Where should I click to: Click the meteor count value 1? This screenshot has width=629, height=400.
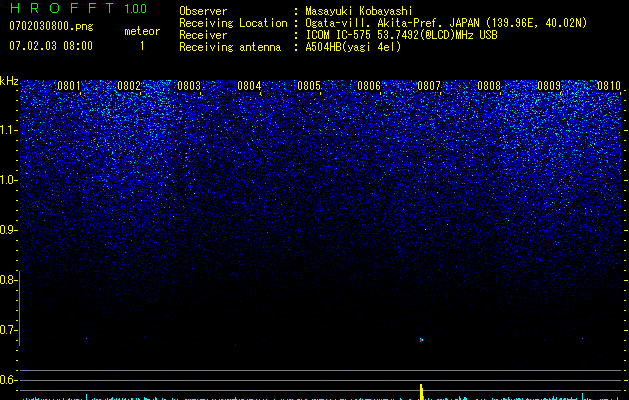click(x=142, y=46)
